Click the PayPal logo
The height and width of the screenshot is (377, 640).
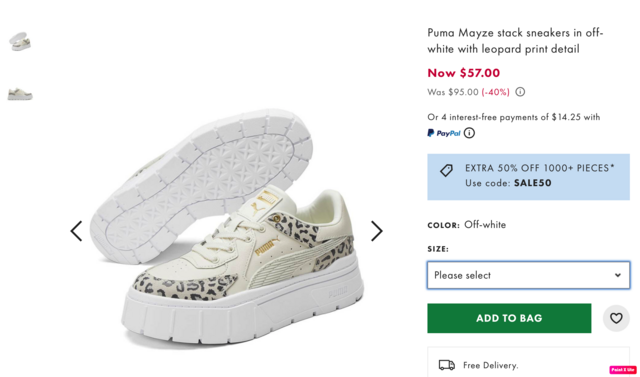pos(444,133)
